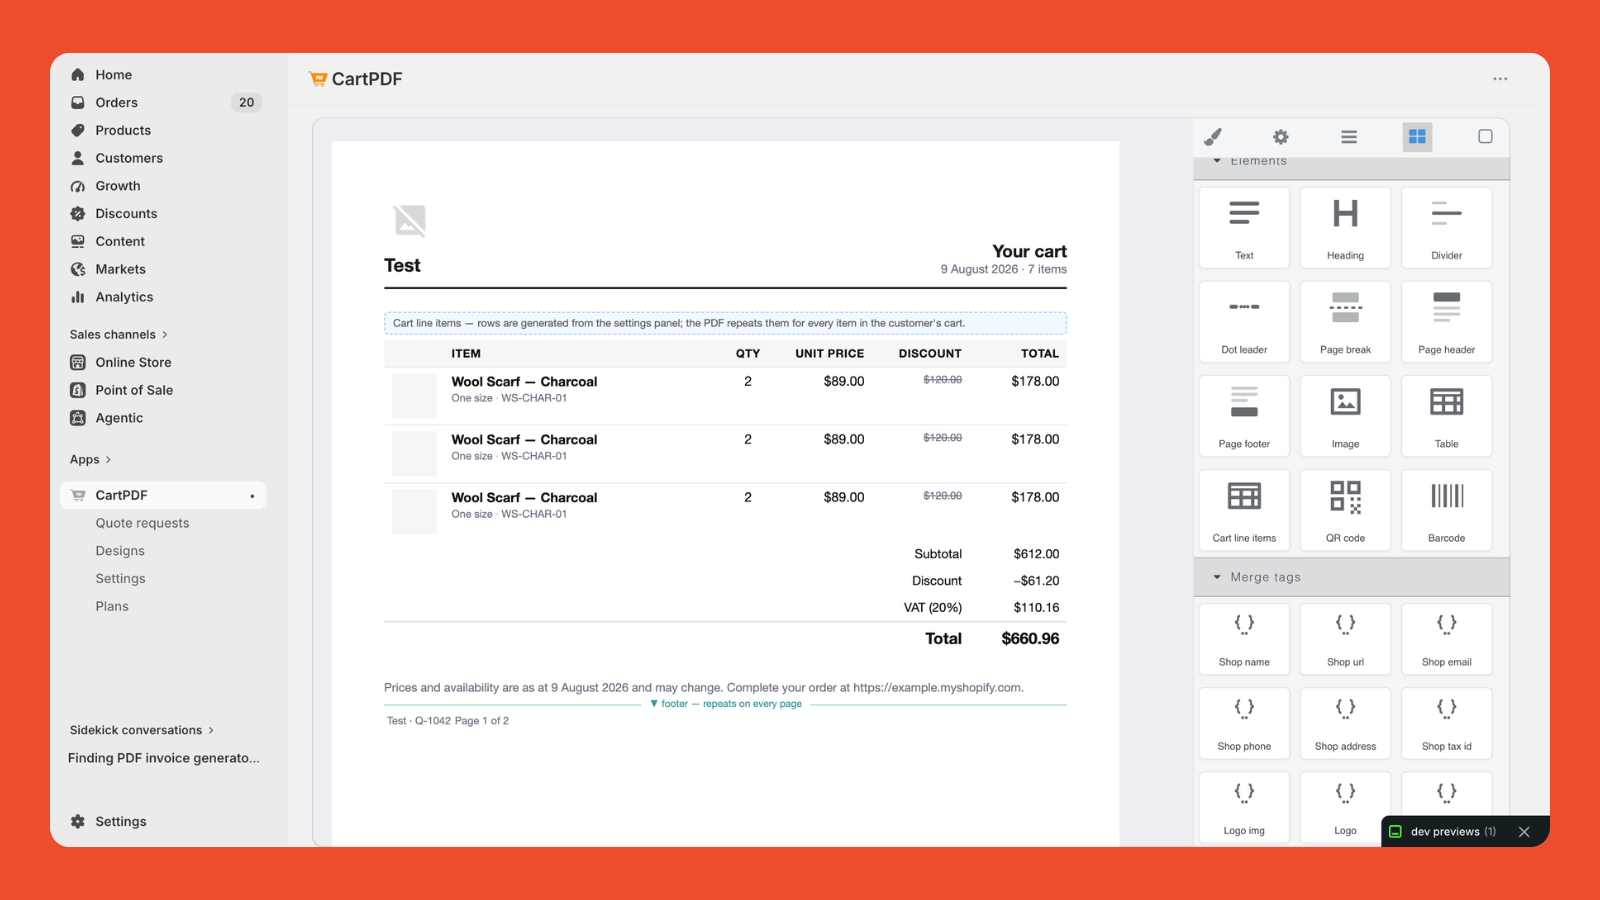Open Analytics in sidebar
The width and height of the screenshot is (1600, 900).
[x=165, y=297]
